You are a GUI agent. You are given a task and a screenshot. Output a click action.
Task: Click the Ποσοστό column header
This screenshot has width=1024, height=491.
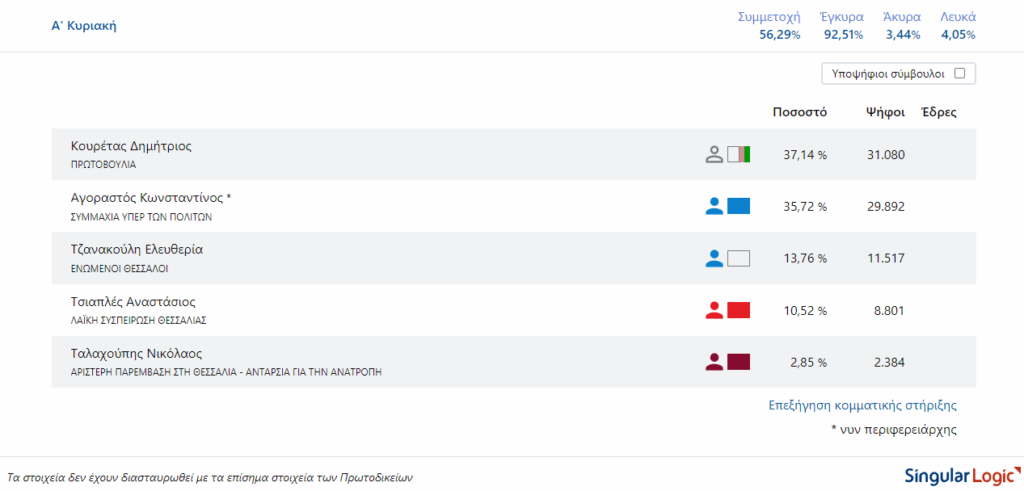tap(799, 112)
